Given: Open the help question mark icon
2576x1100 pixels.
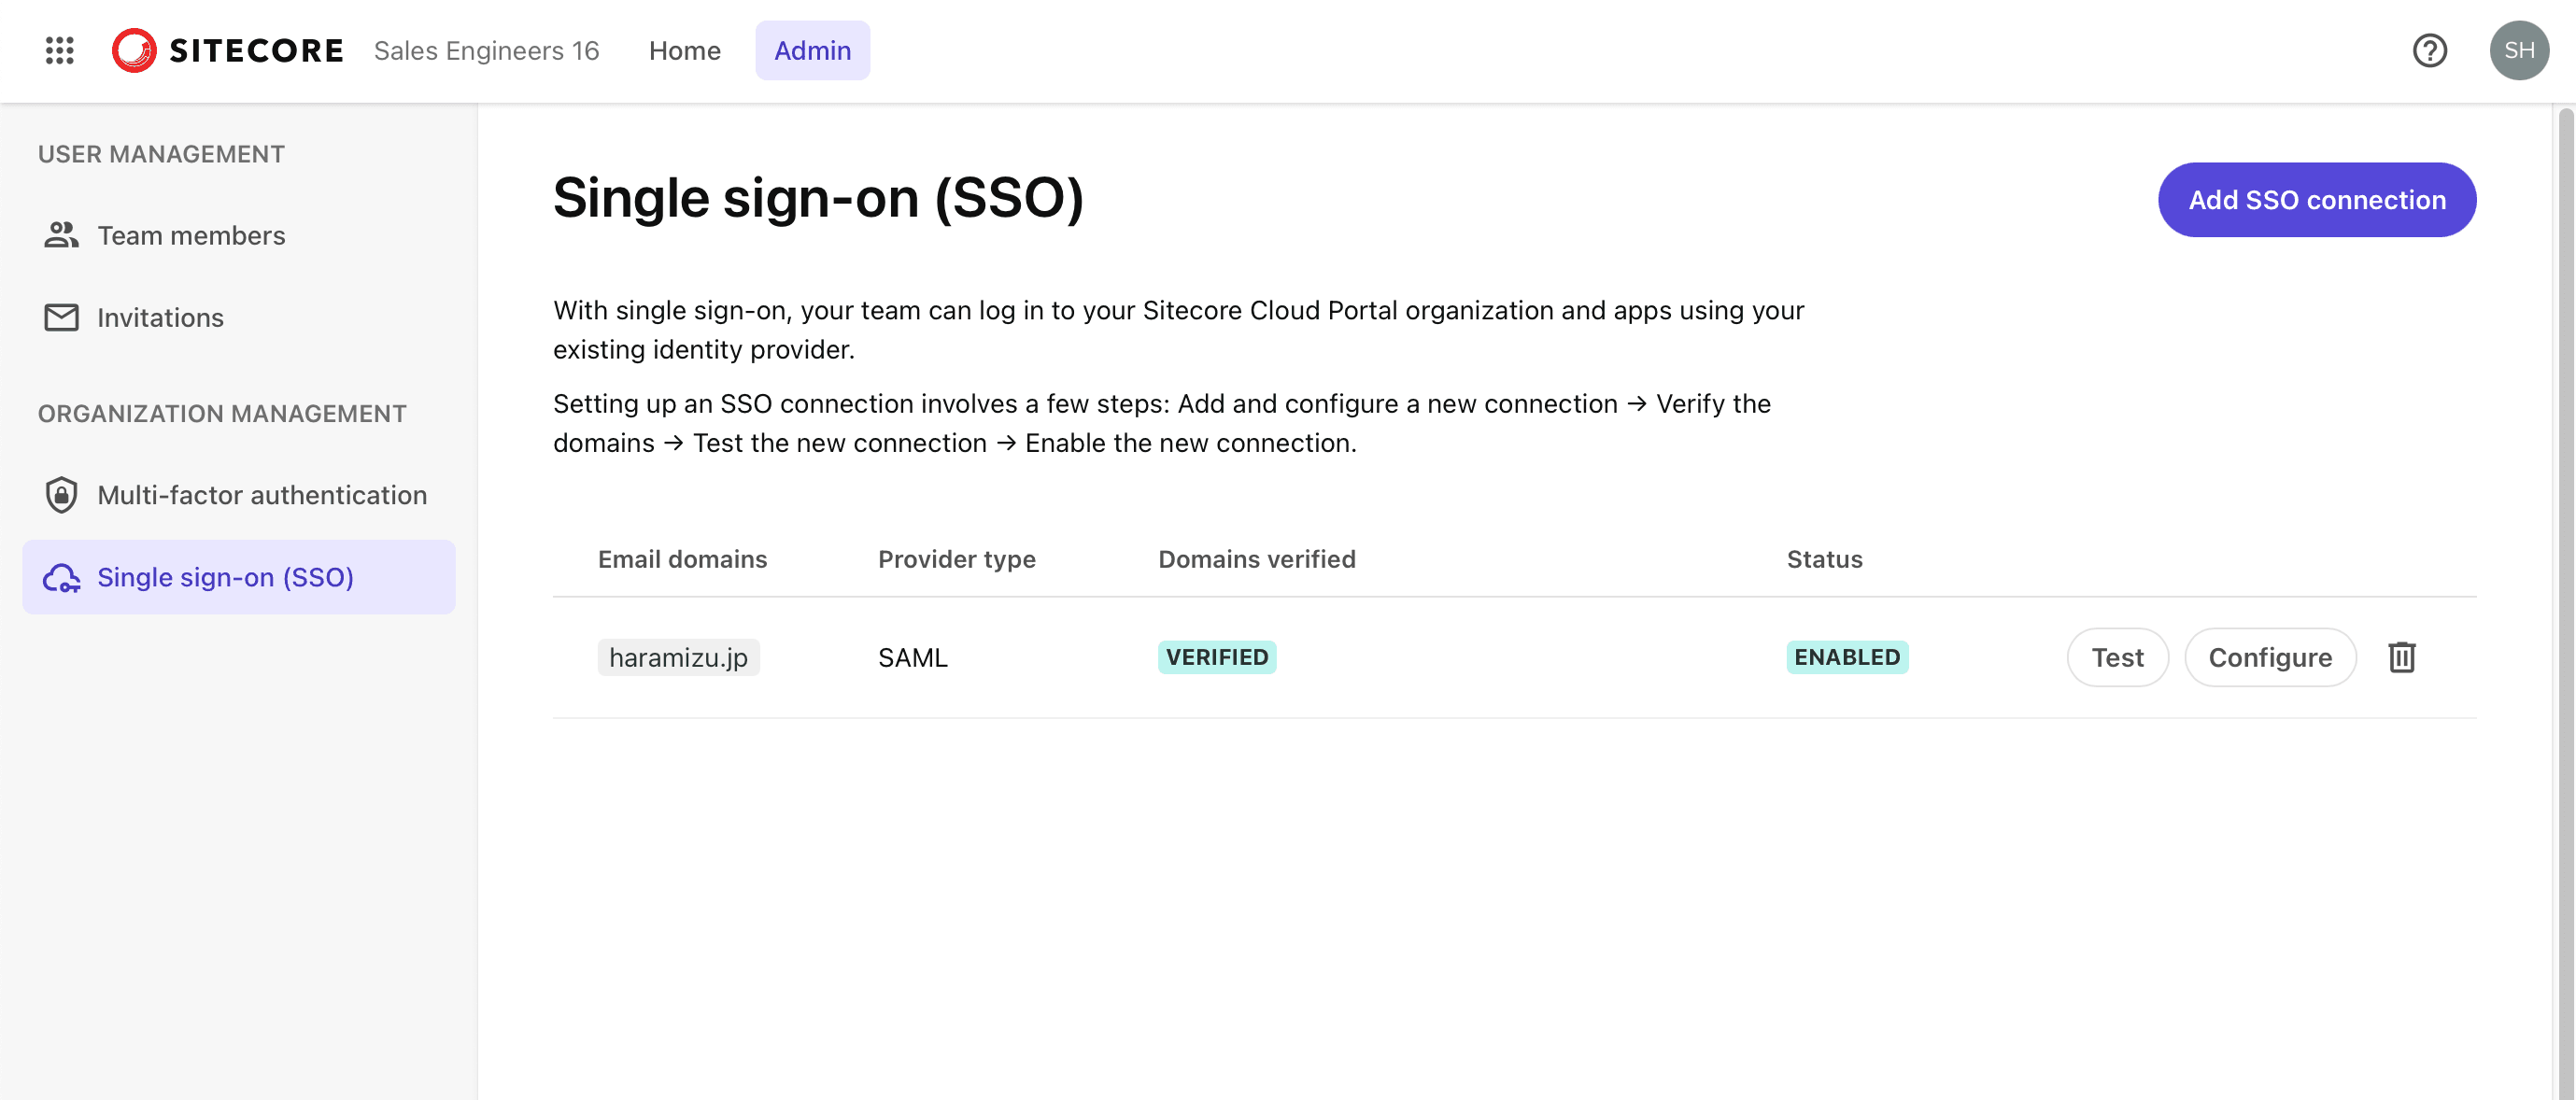Looking at the screenshot, I should pyautogui.click(x=2429, y=50).
